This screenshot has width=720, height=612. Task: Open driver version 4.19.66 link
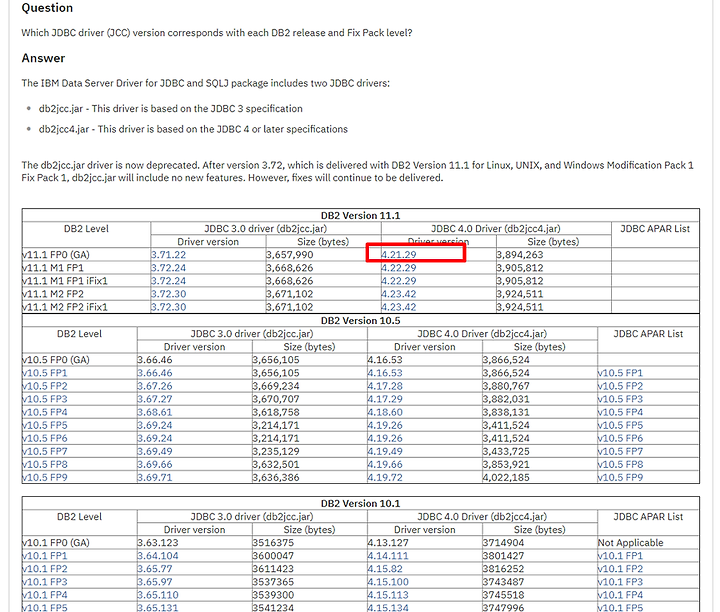point(385,465)
